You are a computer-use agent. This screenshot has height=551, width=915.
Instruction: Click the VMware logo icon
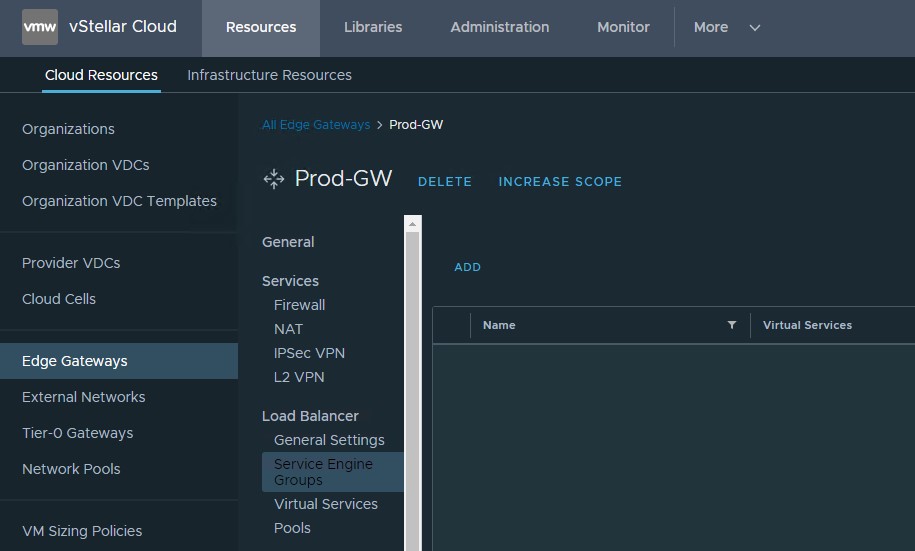pyautogui.click(x=39, y=27)
